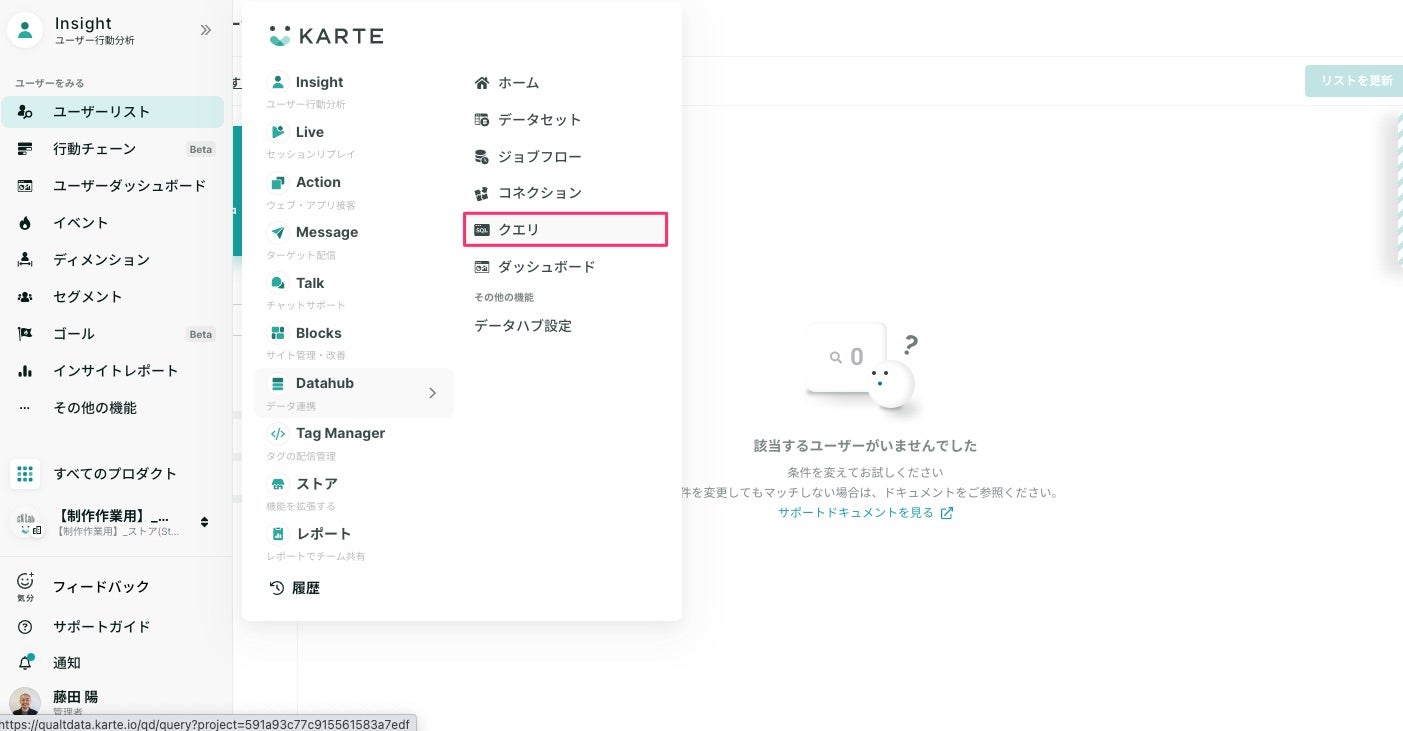Open データハブ設定 in the submenu
Image resolution: width=1403 pixels, height=731 pixels.
(523, 326)
